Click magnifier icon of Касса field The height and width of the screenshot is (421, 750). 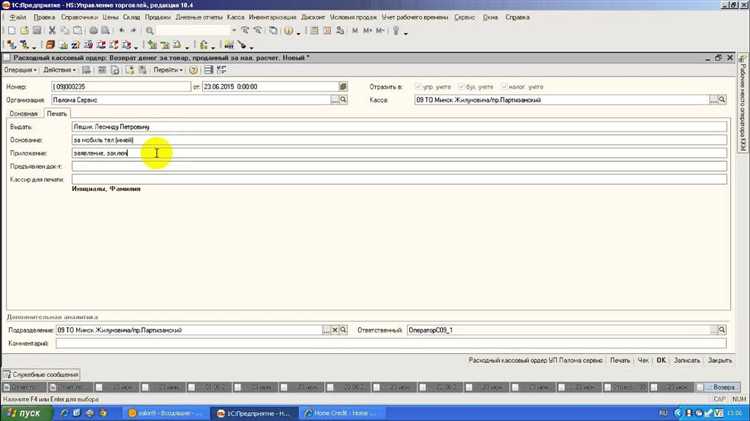[x=722, y=100]
